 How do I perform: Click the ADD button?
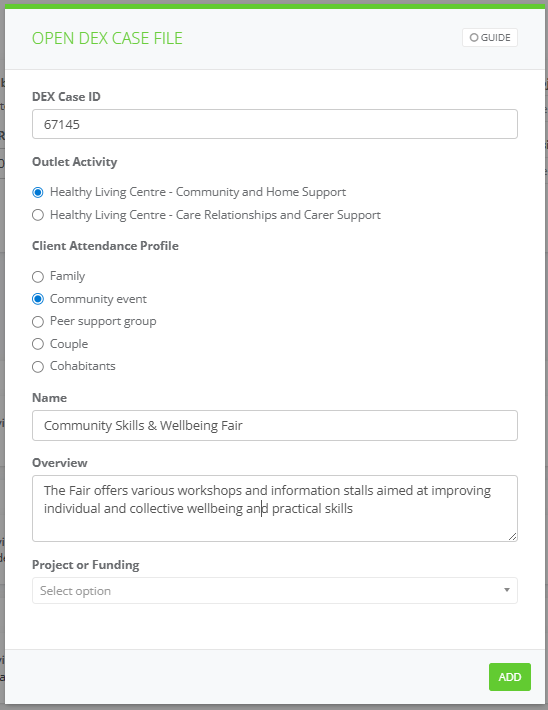click(x=510, y=677)
